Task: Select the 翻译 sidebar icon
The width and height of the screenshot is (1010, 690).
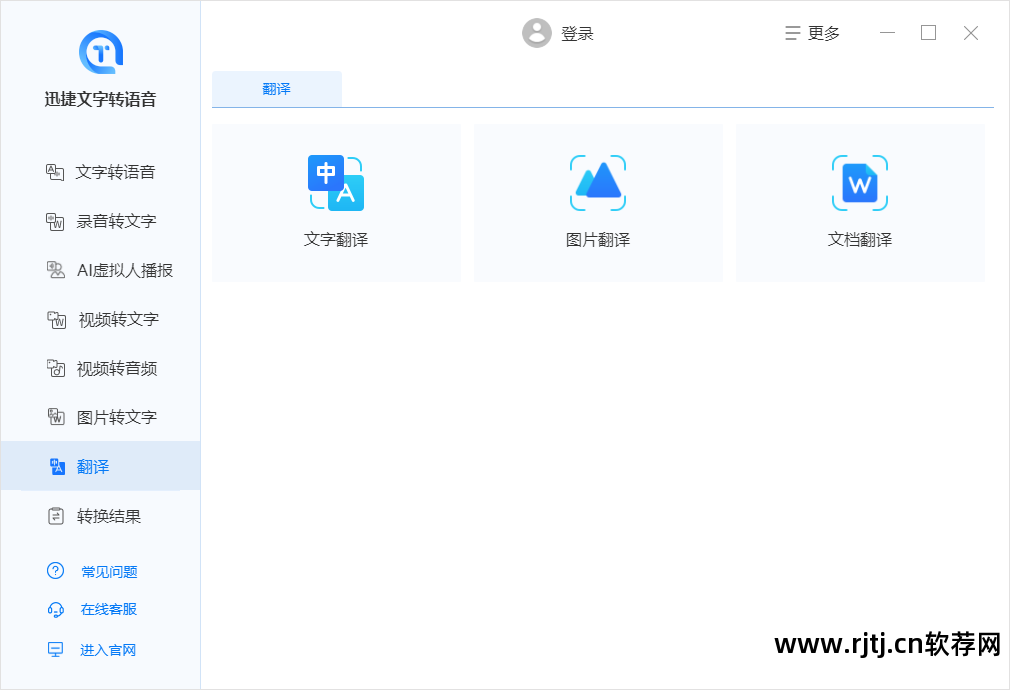Action: (56, 466)
